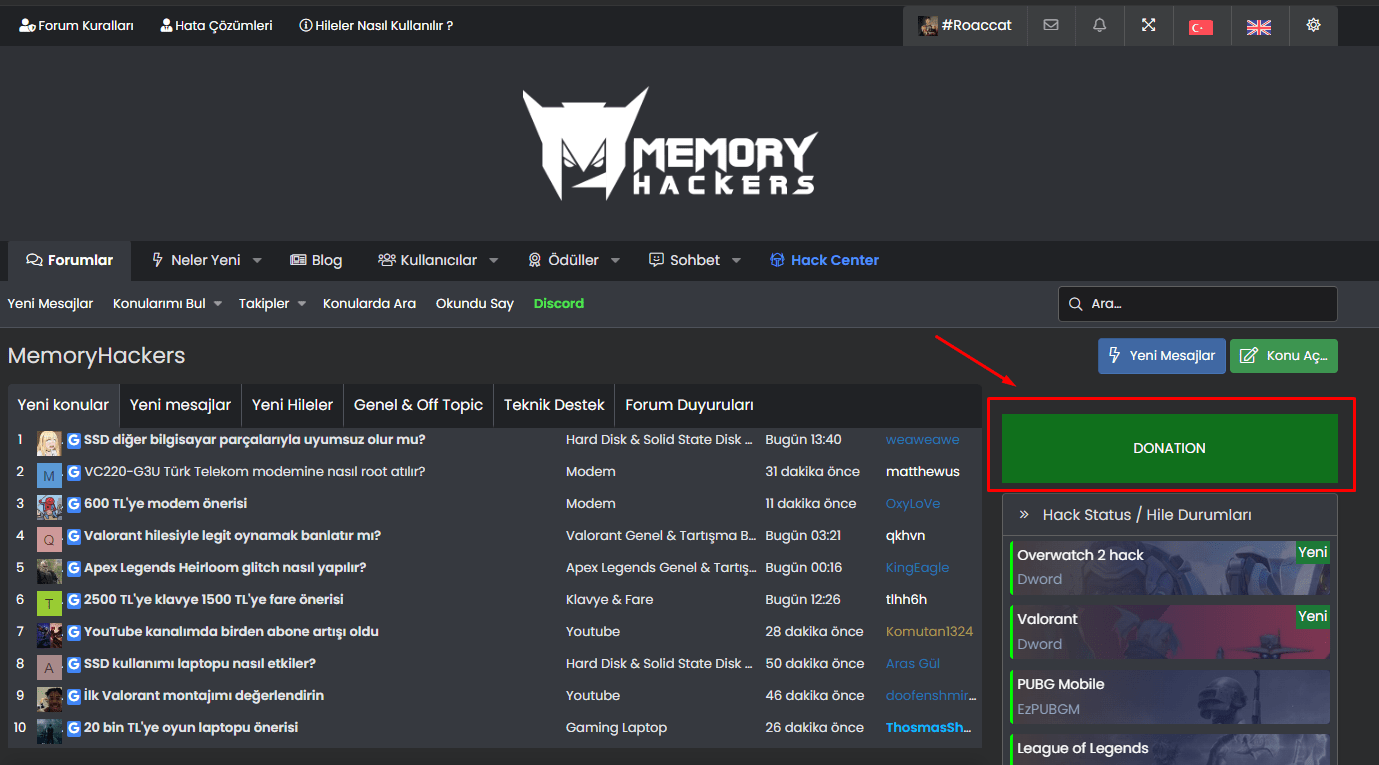Image resolution: width=1379 pixels, height=765 pixels.
Task: Open the settings gear icon
Action: [x=1313, y=25]
